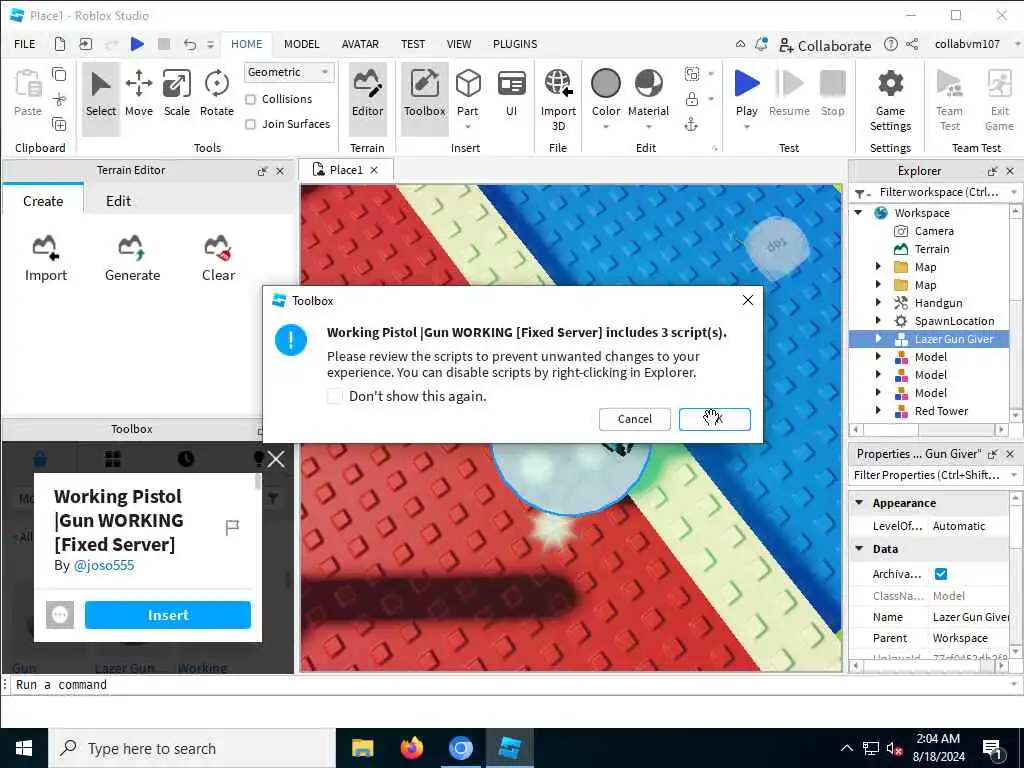Enable the Collisions checkbox
The width and height of the screenshot is (1024, 768).
coord(250,99)
